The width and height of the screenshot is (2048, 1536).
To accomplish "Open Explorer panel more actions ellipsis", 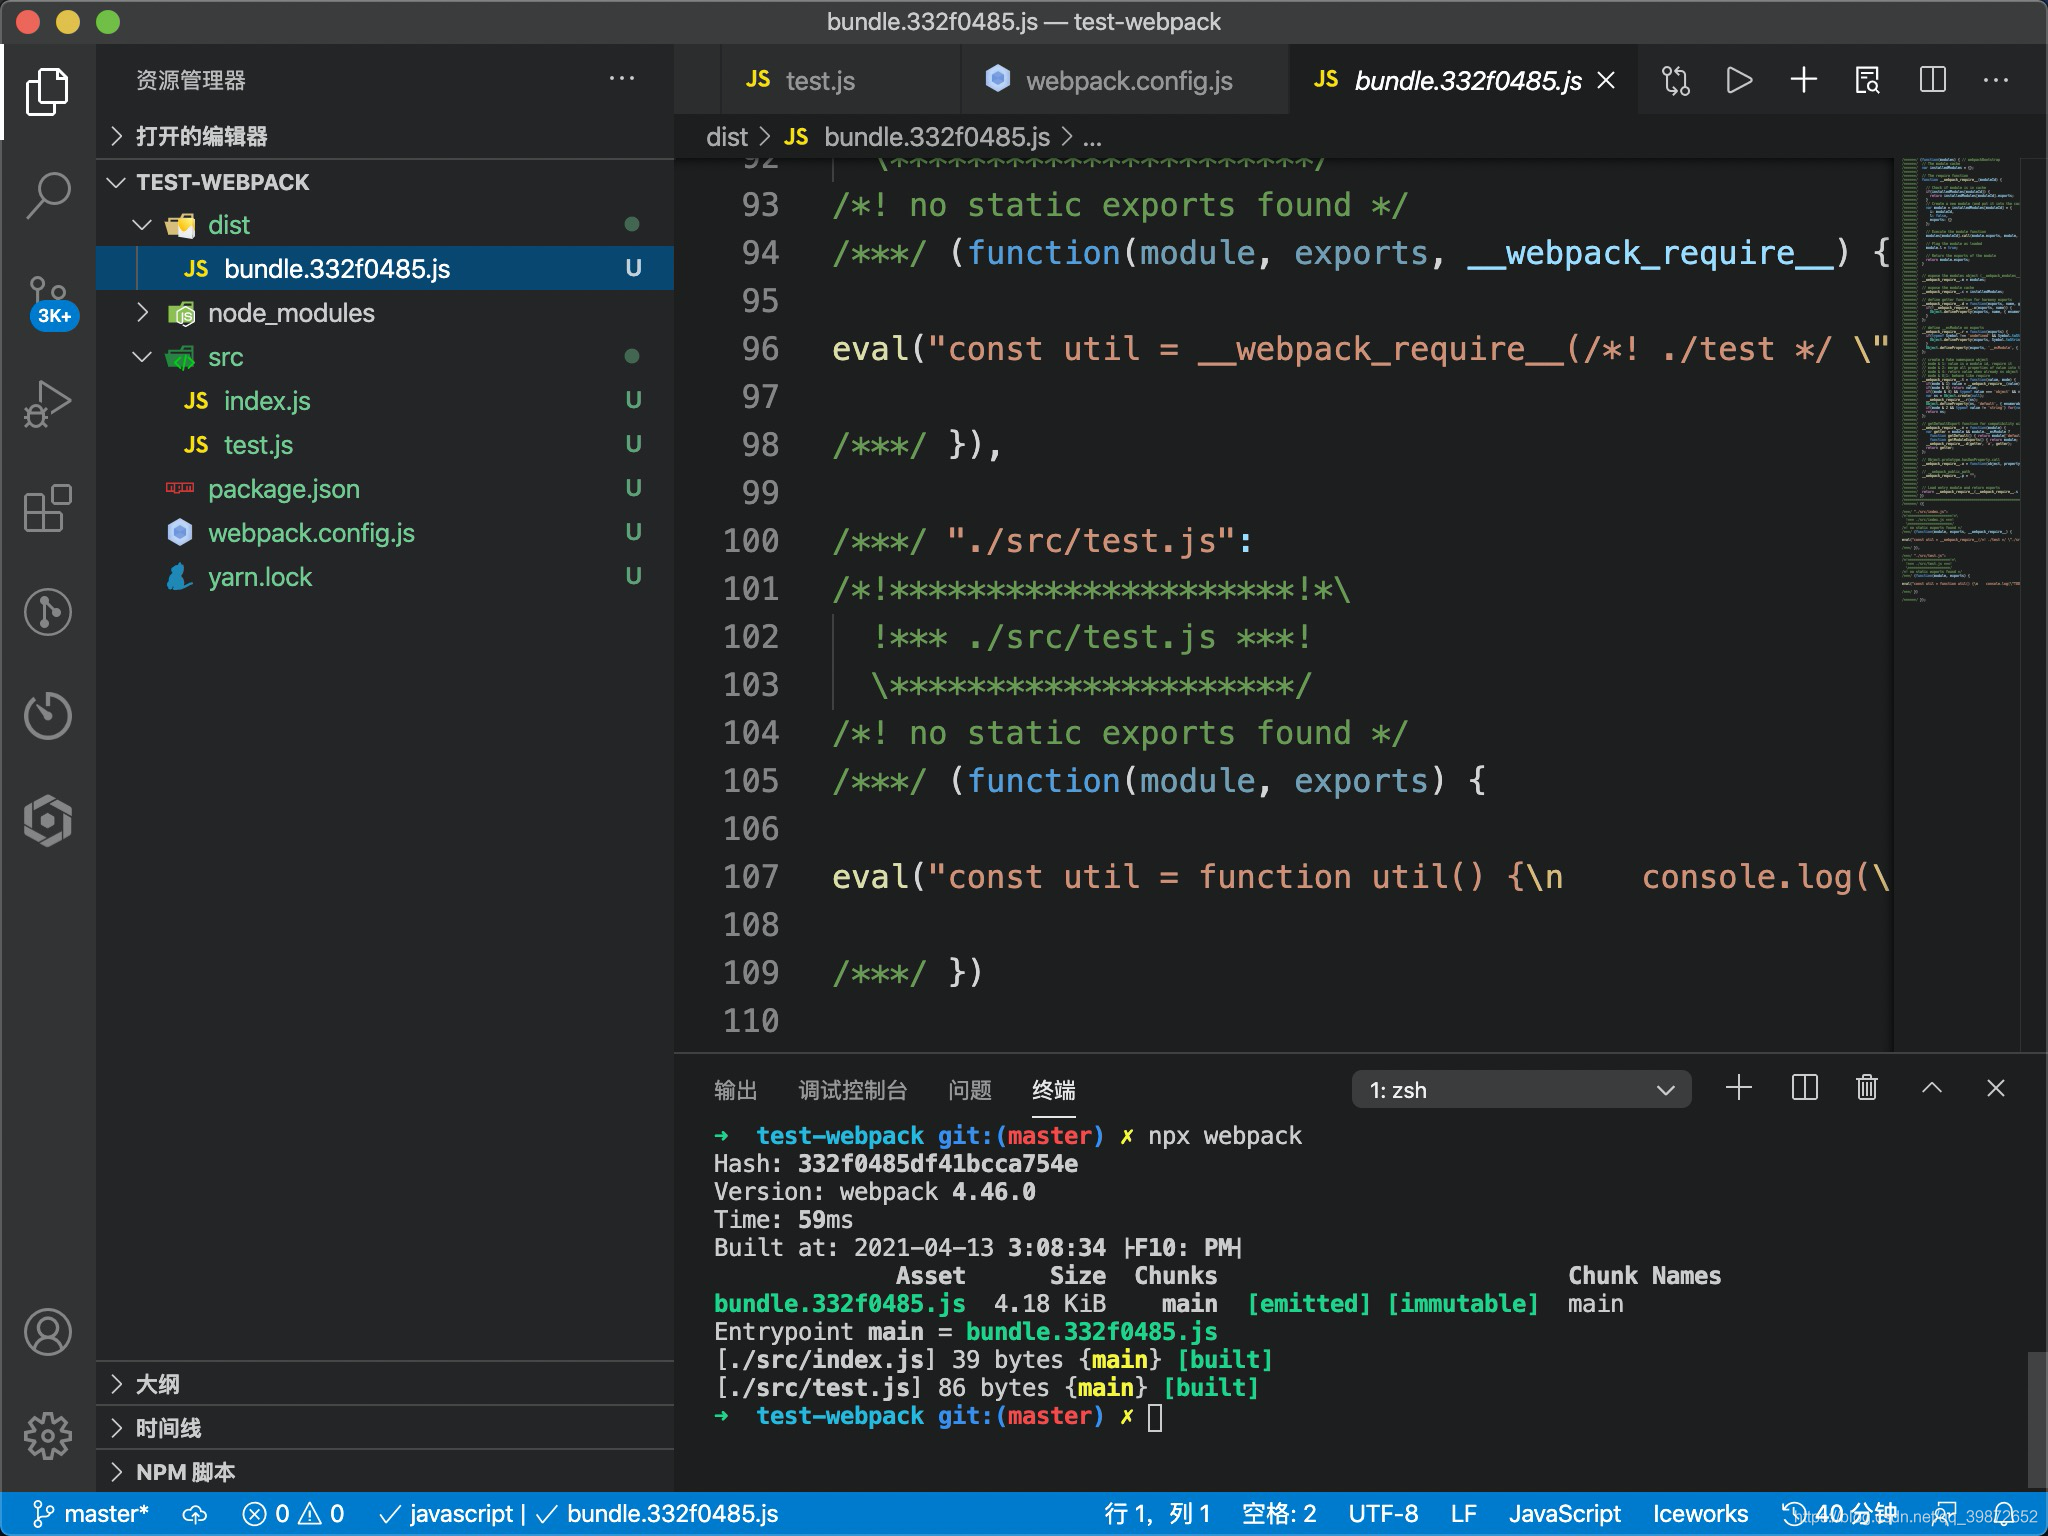I will (622, 79).
